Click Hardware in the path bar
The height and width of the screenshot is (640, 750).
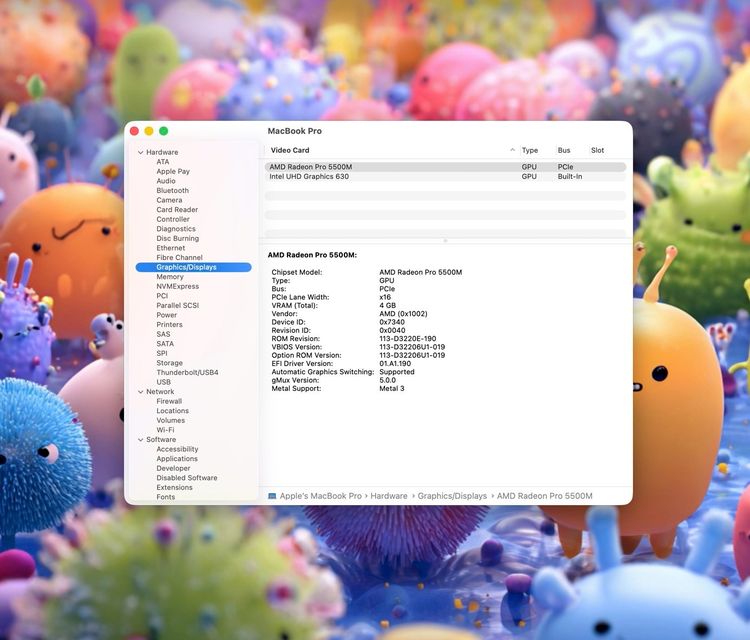coord(389,496)
